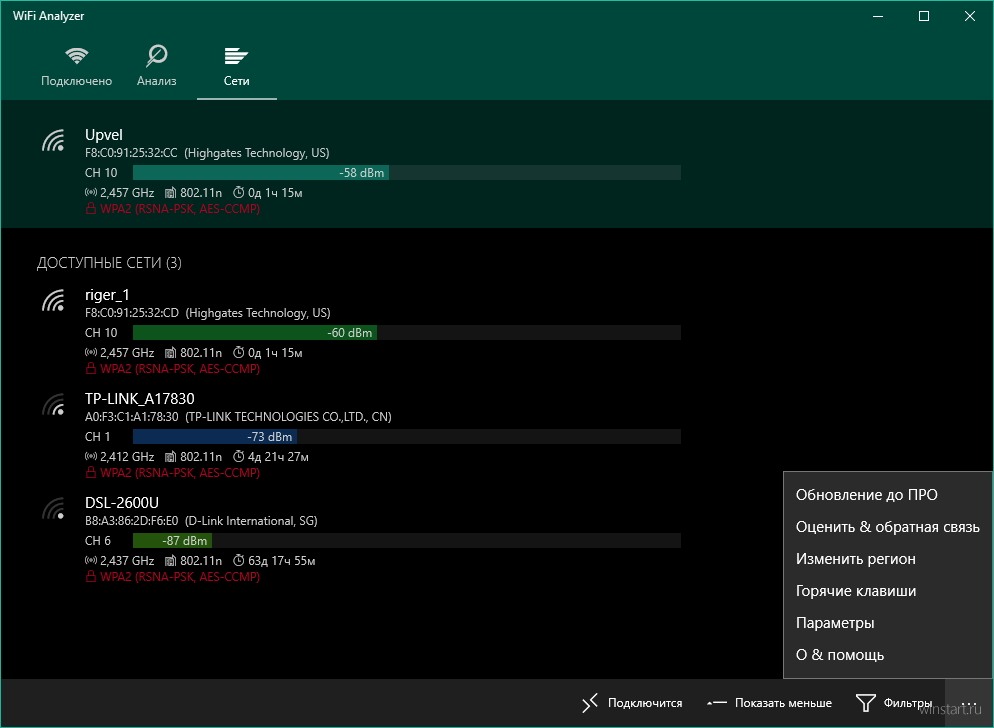
Task: Click the Upvel lock security icon
Action: pyautogui.click(x=91, y=209)
